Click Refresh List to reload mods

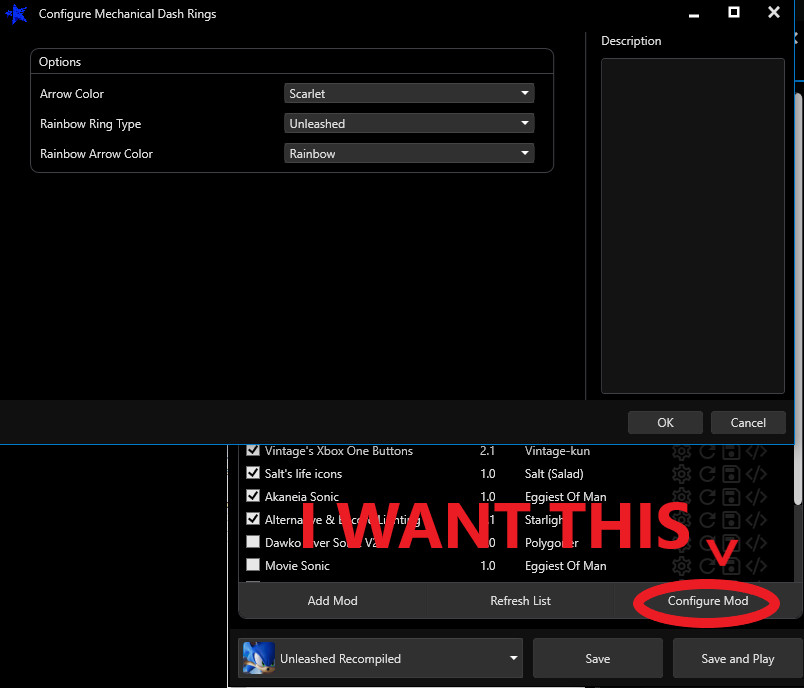click(x=520, y=601)
